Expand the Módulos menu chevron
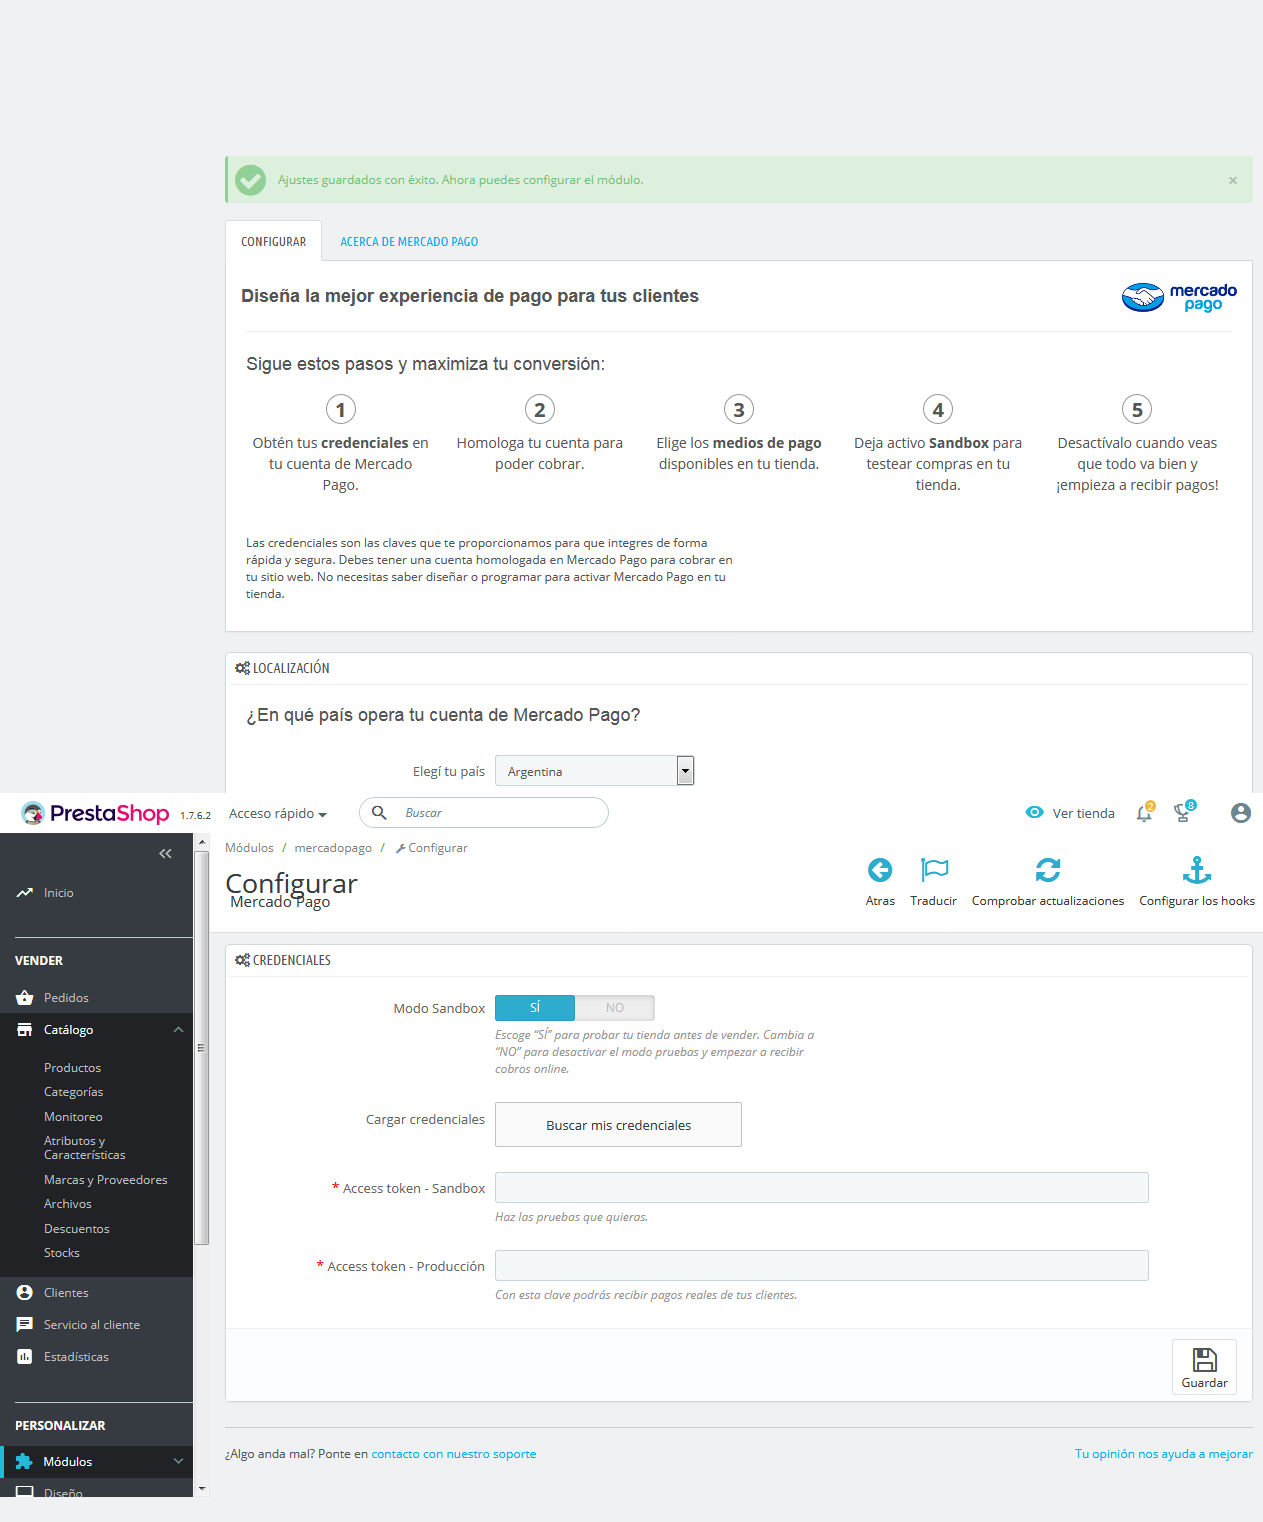This screenshot has width=1263, height=1522. point(178,1462)
